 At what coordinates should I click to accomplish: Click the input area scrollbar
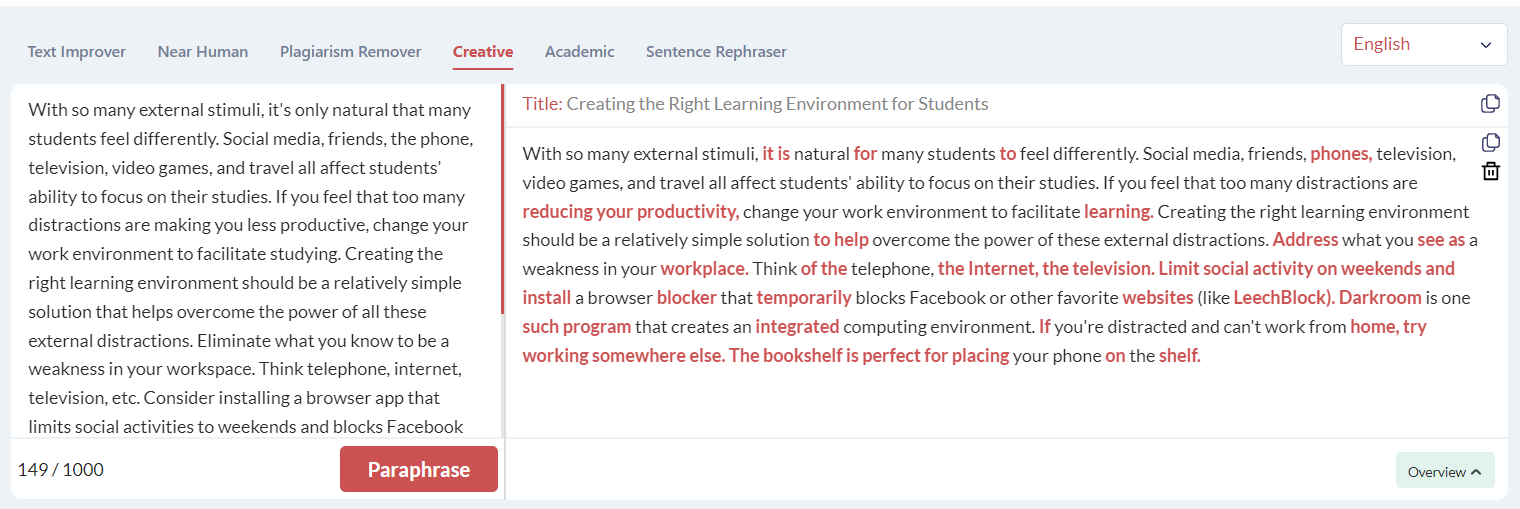click(x=502, y=200)
